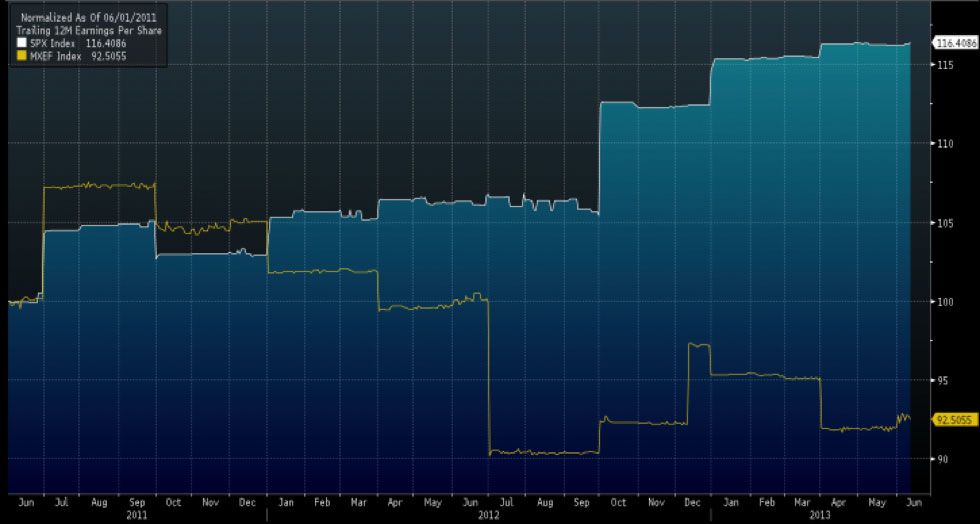Click the 110 y-axis label
The height and width of the screenshot is (524, 980).
coord(945,144)
